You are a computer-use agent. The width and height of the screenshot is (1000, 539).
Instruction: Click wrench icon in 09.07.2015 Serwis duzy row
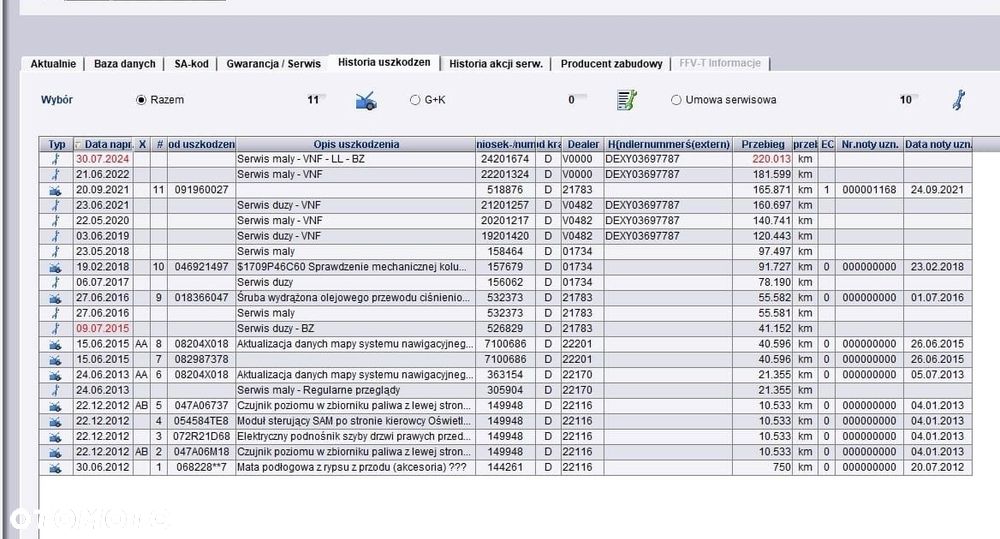tap(55, 329)
